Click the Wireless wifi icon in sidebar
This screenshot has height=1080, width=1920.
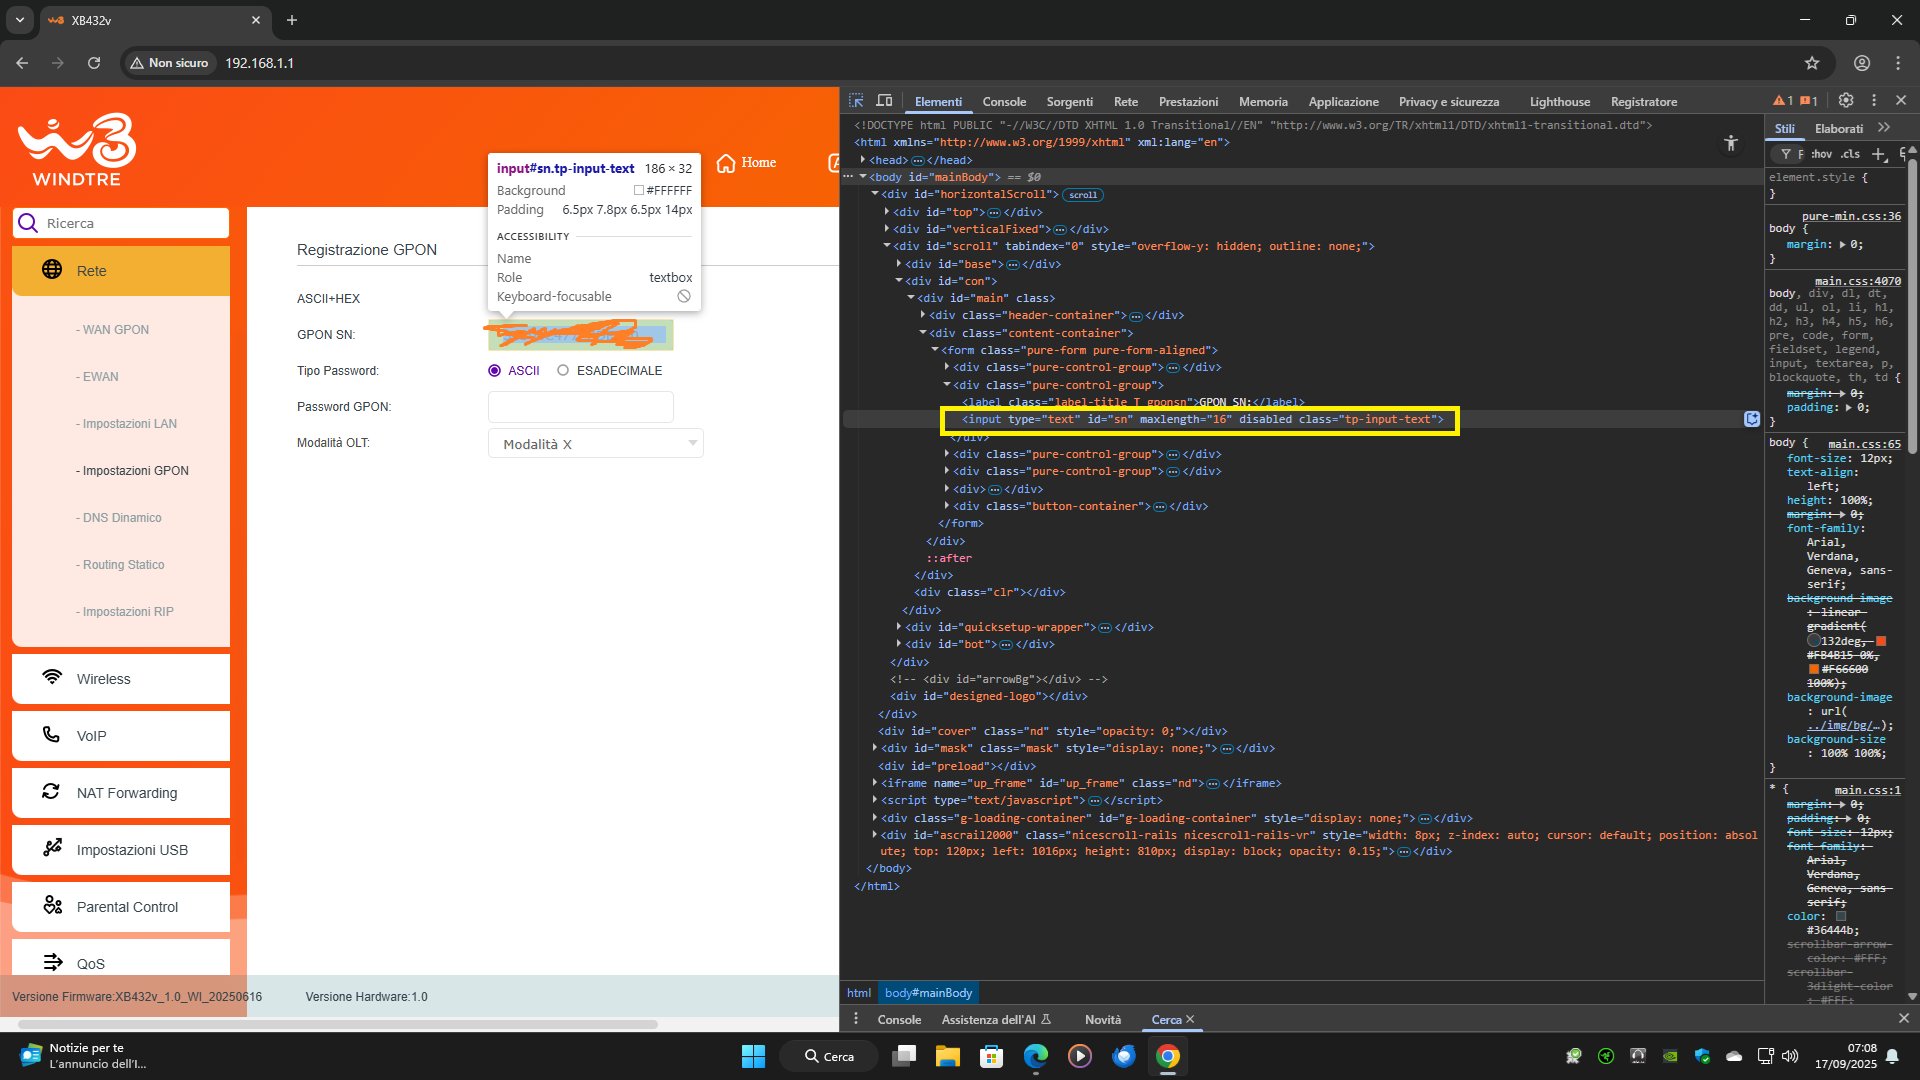click(52, 678)
